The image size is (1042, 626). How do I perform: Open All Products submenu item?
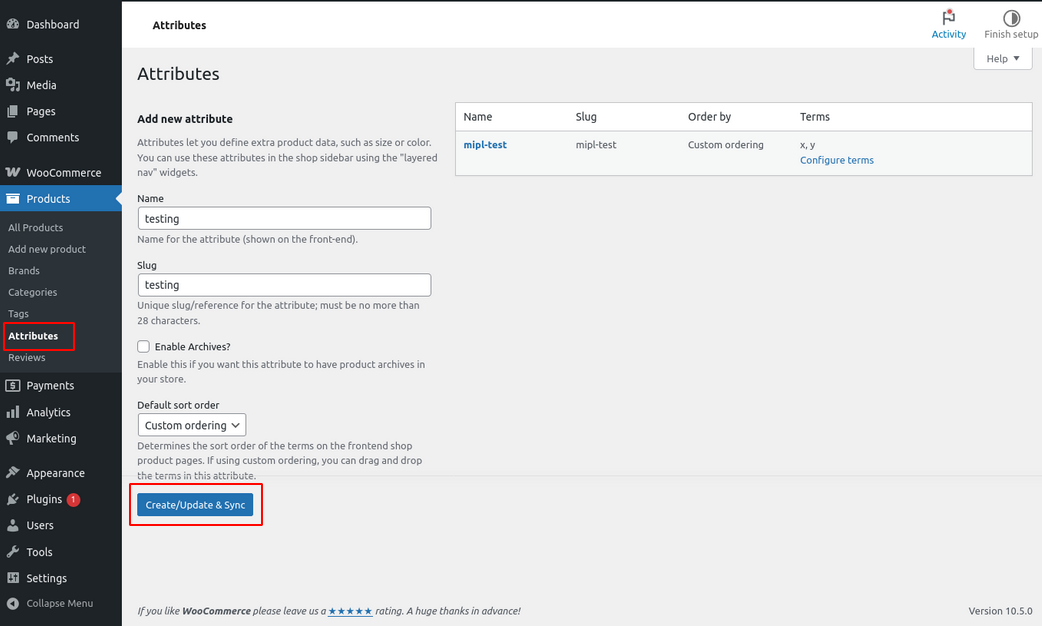click(36, 228)
